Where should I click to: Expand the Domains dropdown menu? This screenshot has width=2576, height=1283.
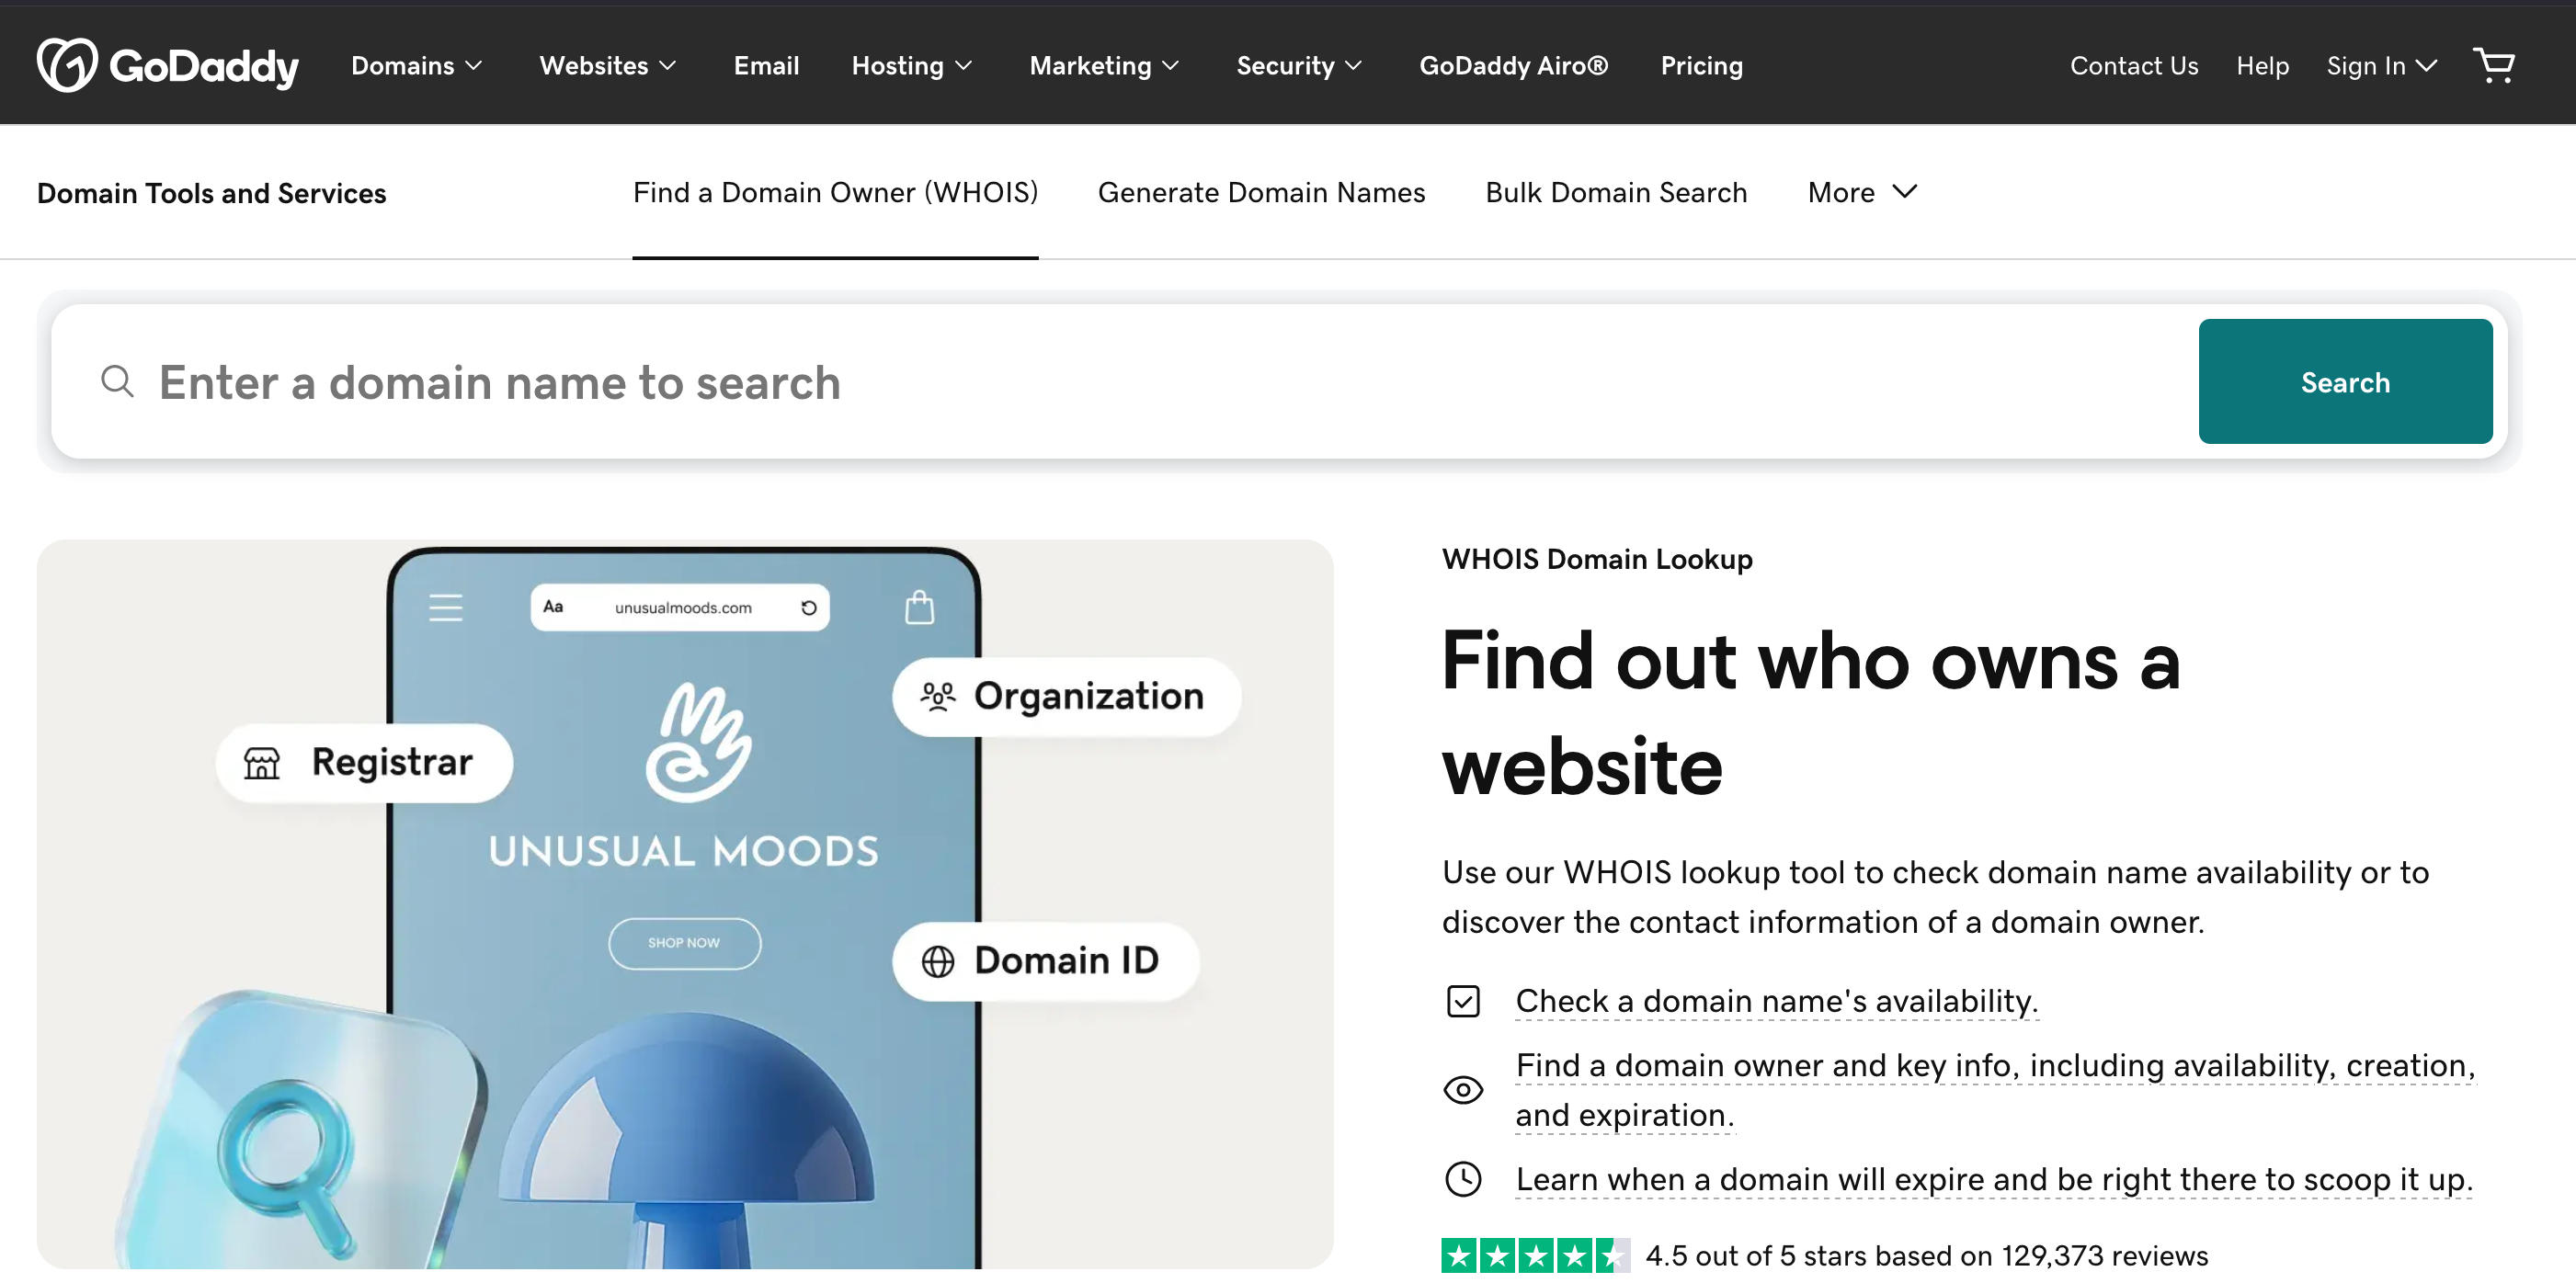[416, 66]
